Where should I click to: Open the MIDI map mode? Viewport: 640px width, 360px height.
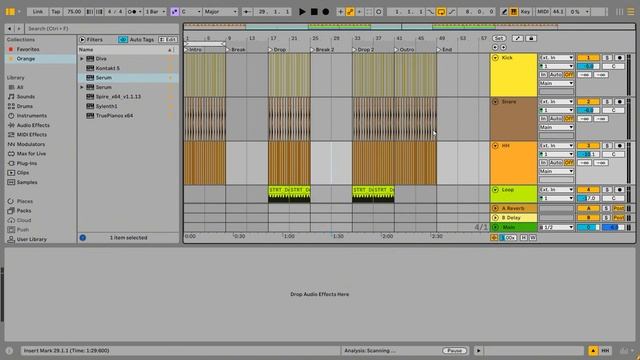(543, 12)
